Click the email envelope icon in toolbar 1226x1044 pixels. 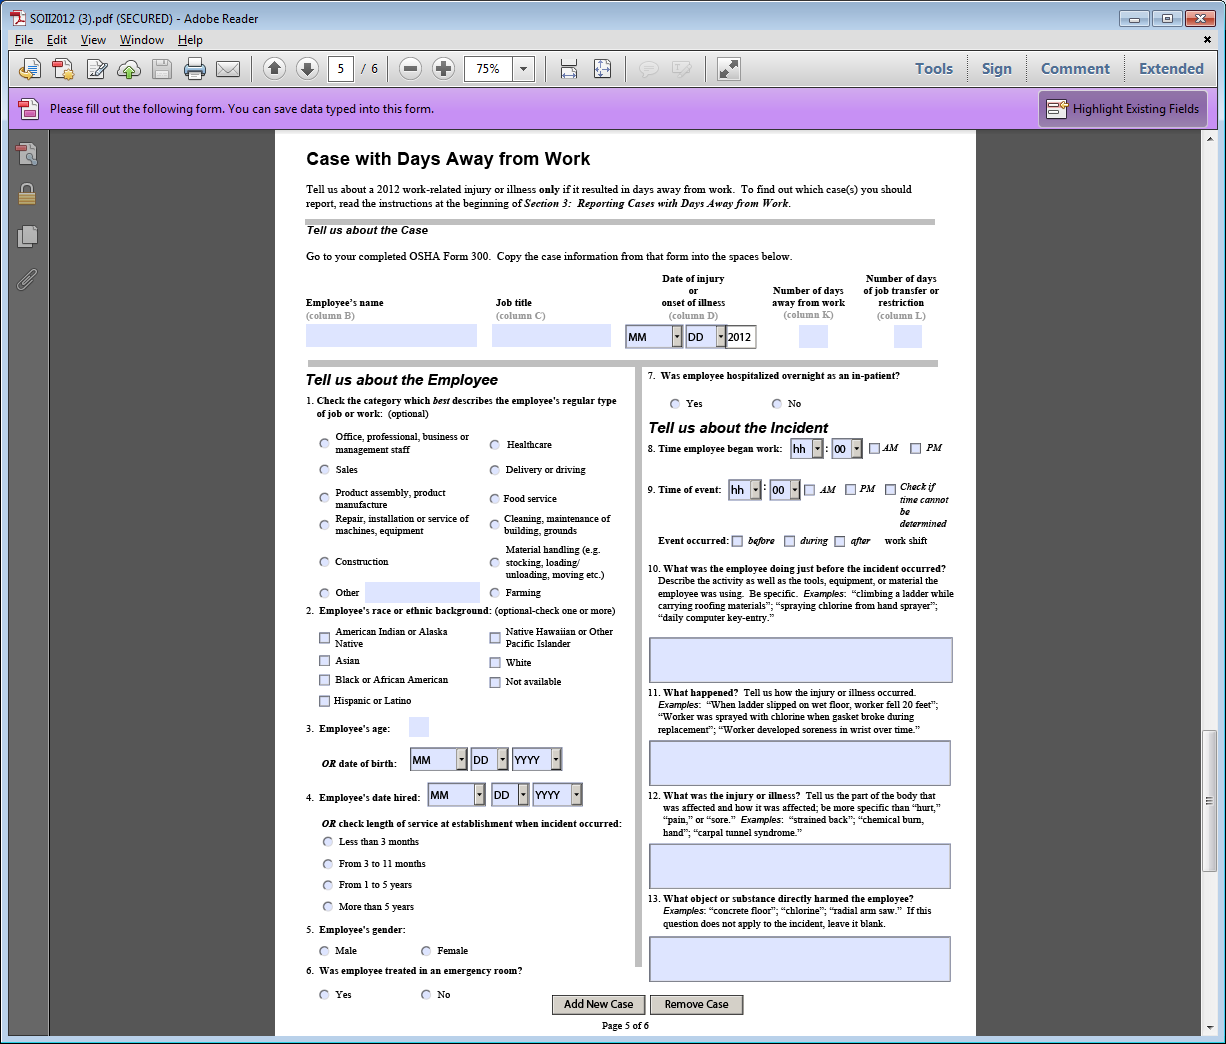click(x=228, y=69)
